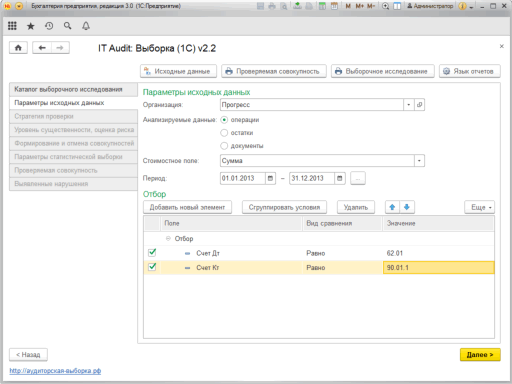Select Стратегия проверки tab
Screen dimensions: 512x384
73,116
